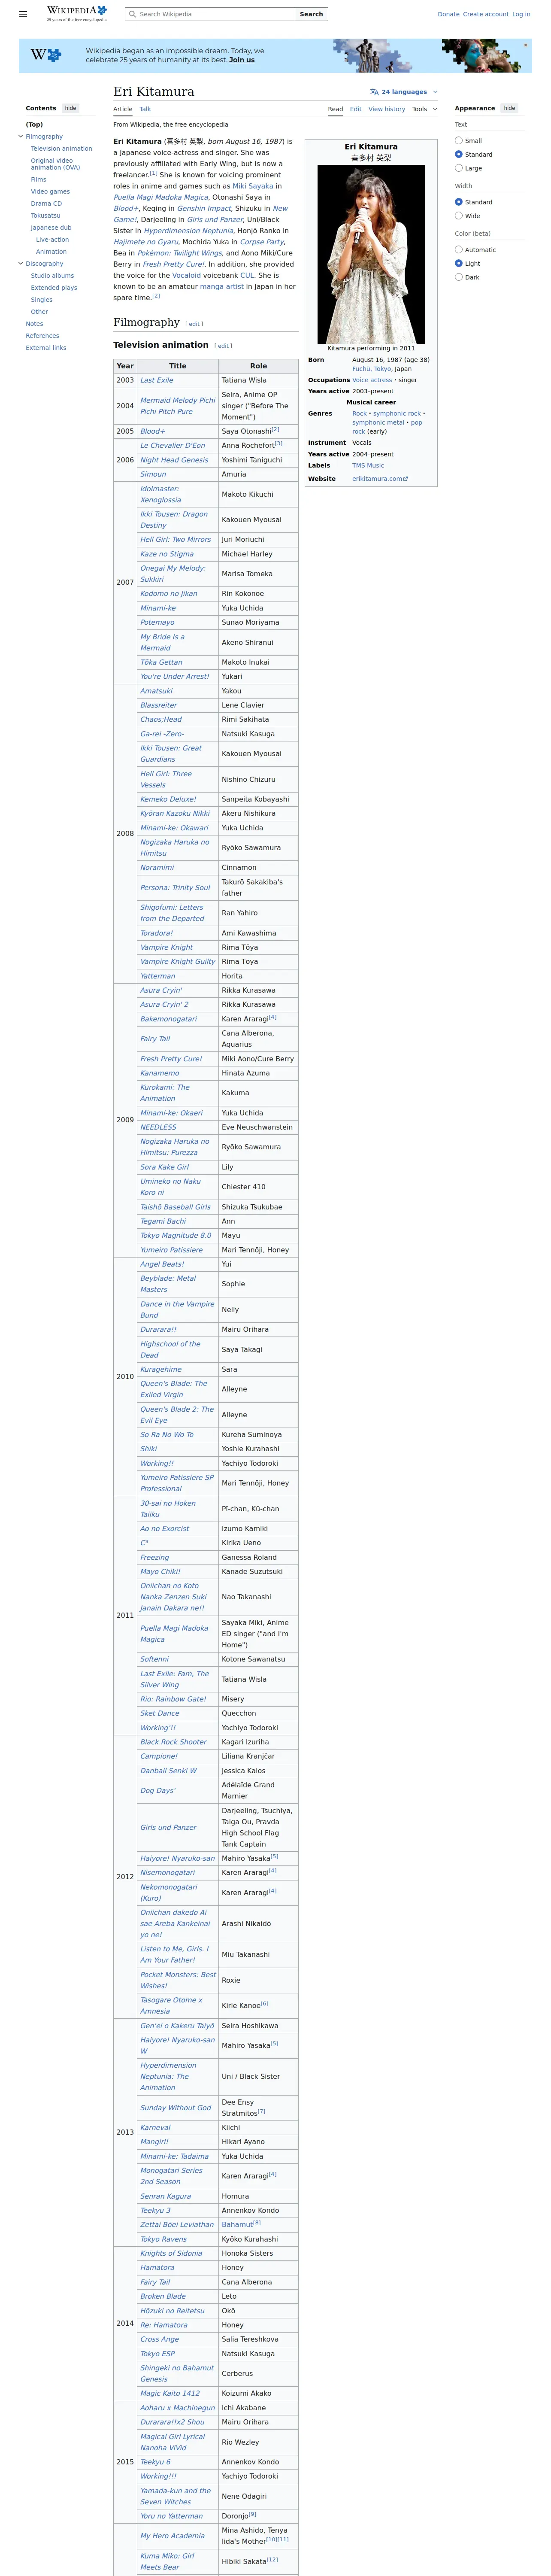The height and width of the screenshot is (2576, 551).
Task: Open Eri Kitamura's infobox photo
Action: point(371,254)
